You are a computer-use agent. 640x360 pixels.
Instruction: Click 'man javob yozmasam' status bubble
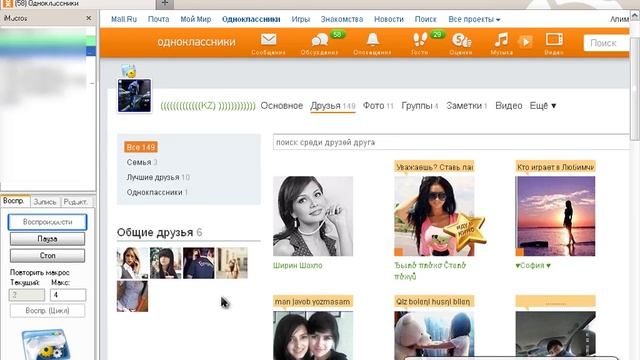[313, 302]
